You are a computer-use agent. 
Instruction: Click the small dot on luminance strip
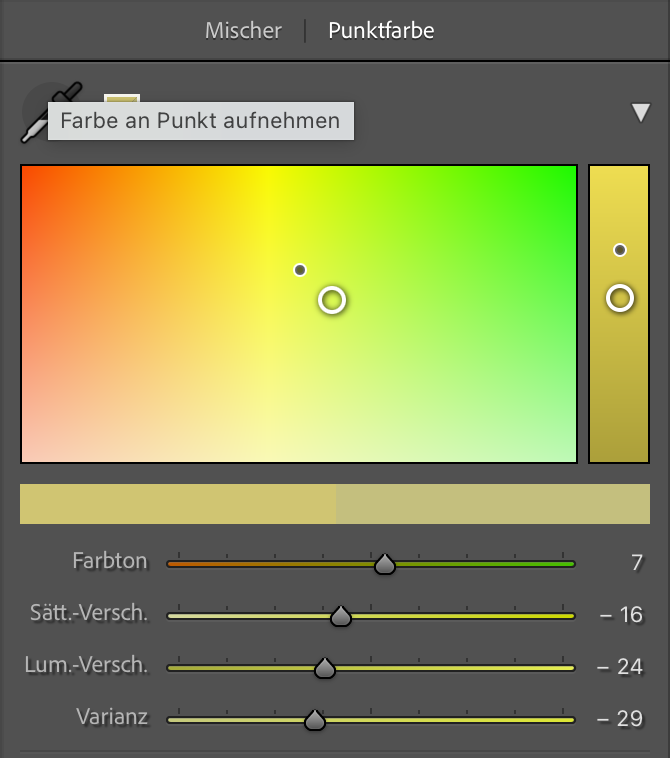[620, 250]
